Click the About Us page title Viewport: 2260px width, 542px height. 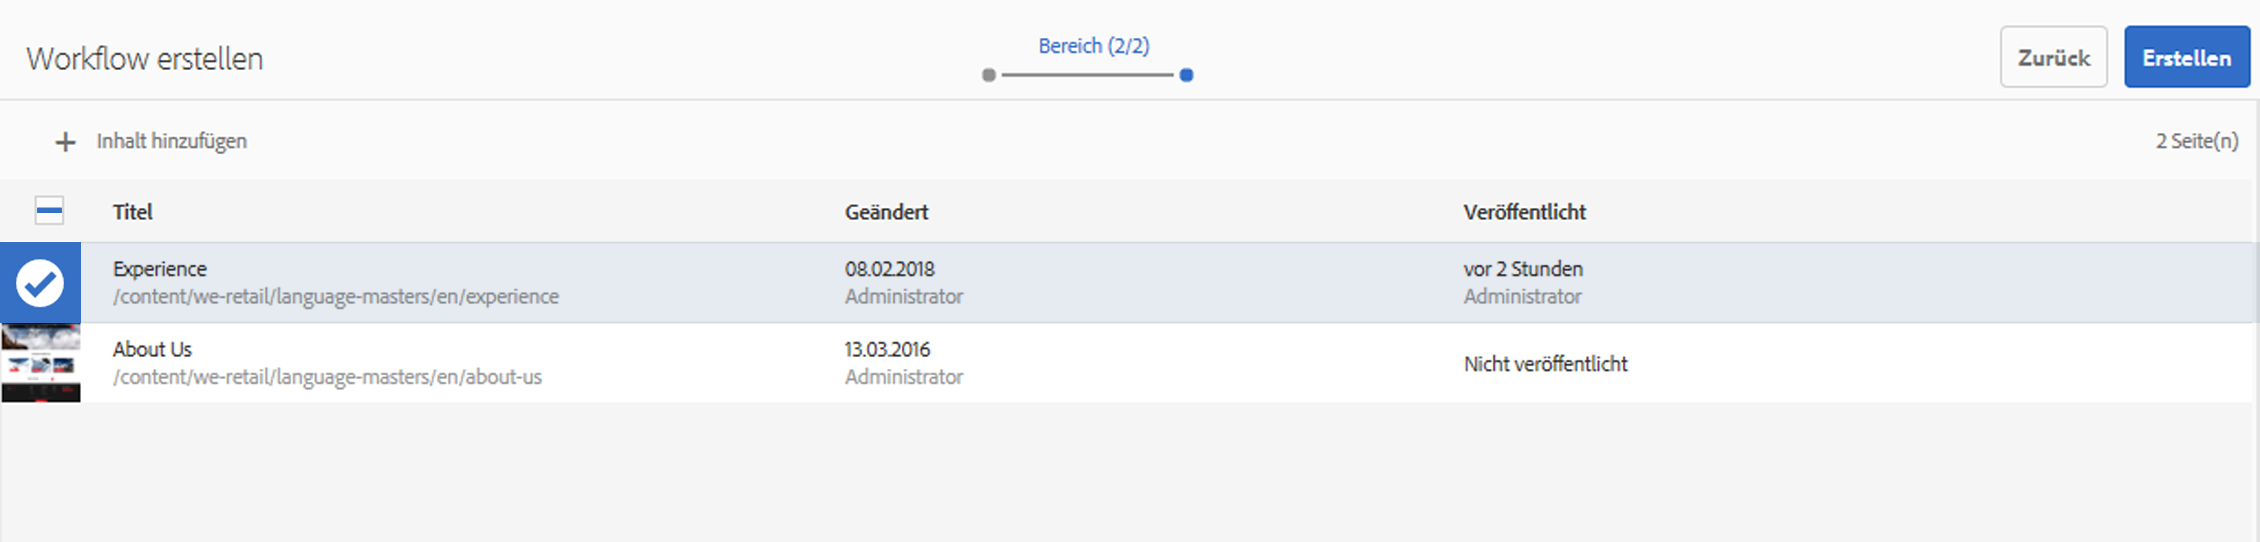pos(152,349)
